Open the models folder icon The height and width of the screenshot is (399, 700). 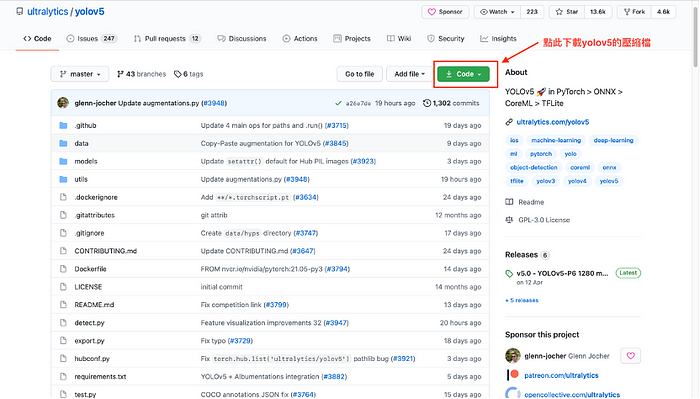63,161
